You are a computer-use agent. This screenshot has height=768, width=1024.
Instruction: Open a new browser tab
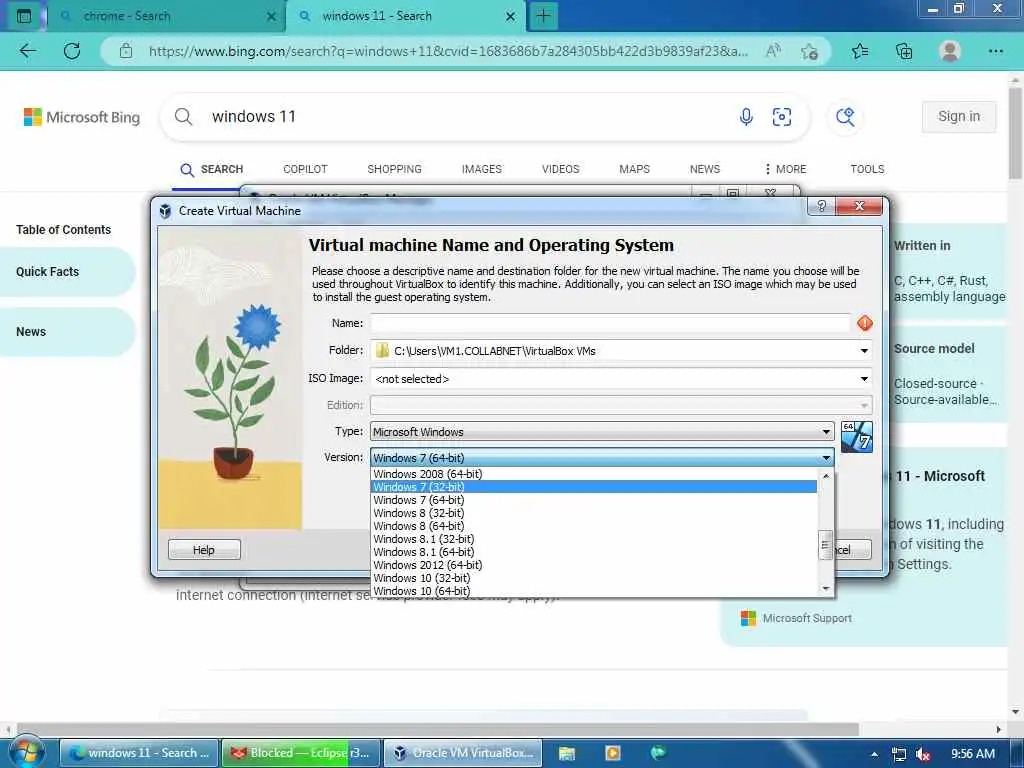543,16
